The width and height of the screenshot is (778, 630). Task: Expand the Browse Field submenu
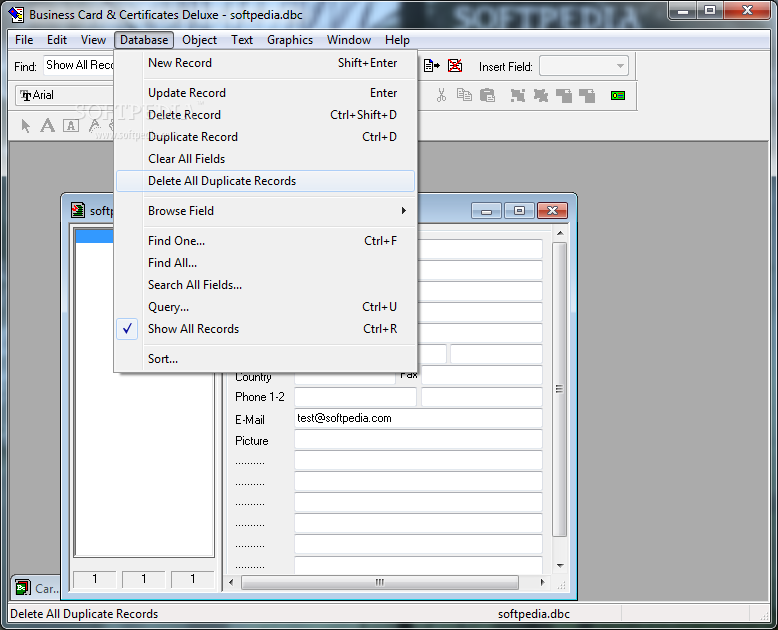coord(265,211)
